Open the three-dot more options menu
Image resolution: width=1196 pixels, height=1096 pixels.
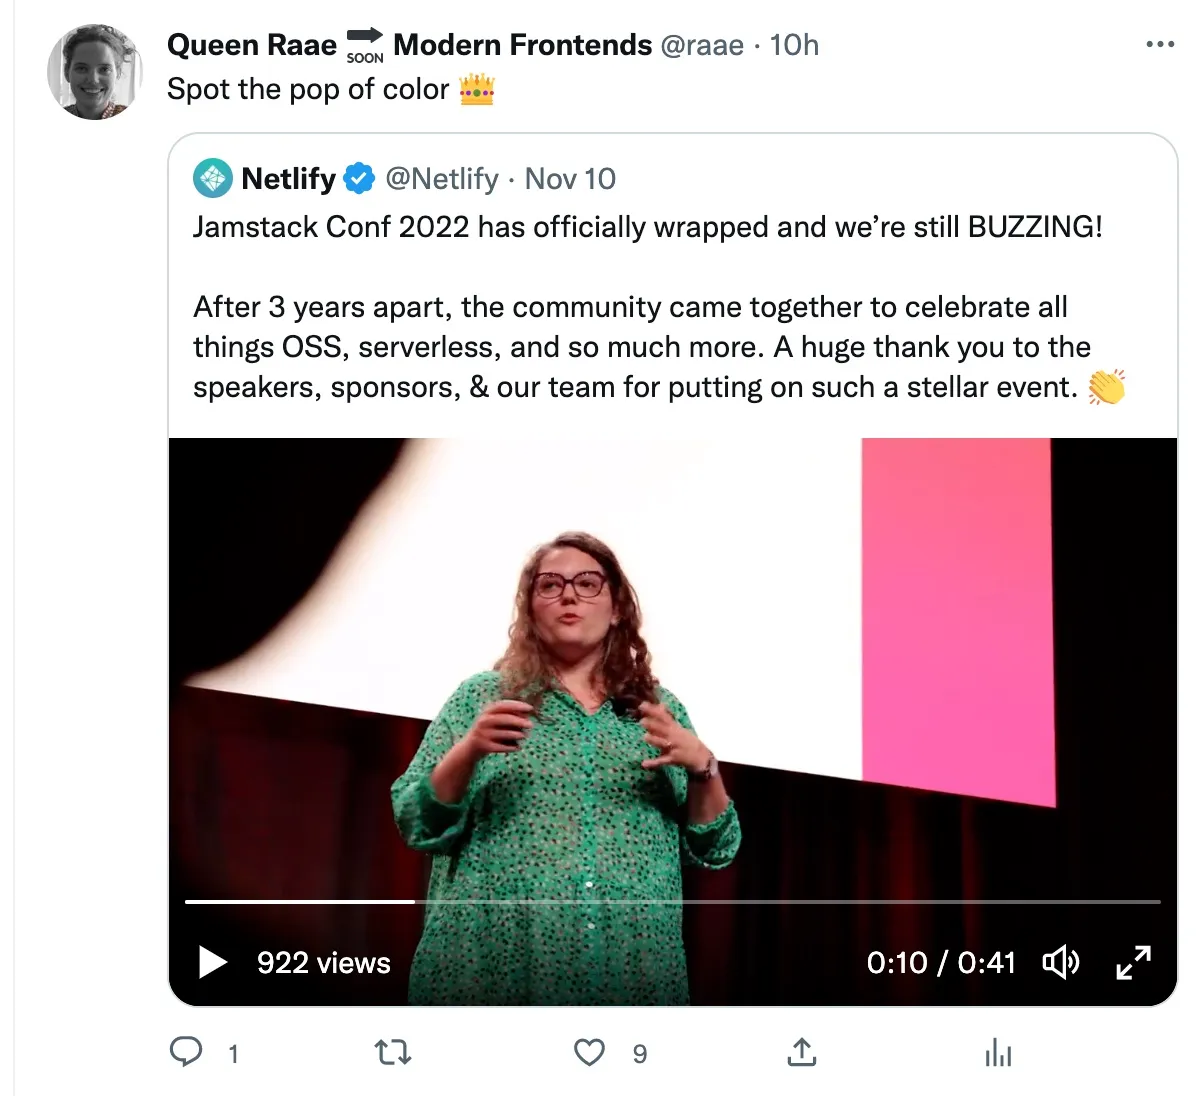click(1159, 45)
